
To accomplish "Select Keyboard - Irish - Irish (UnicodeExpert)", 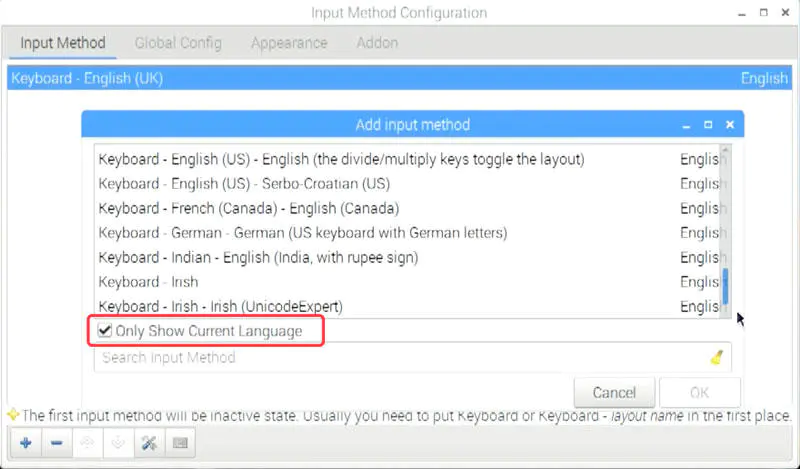I will (x=407, y=306).
